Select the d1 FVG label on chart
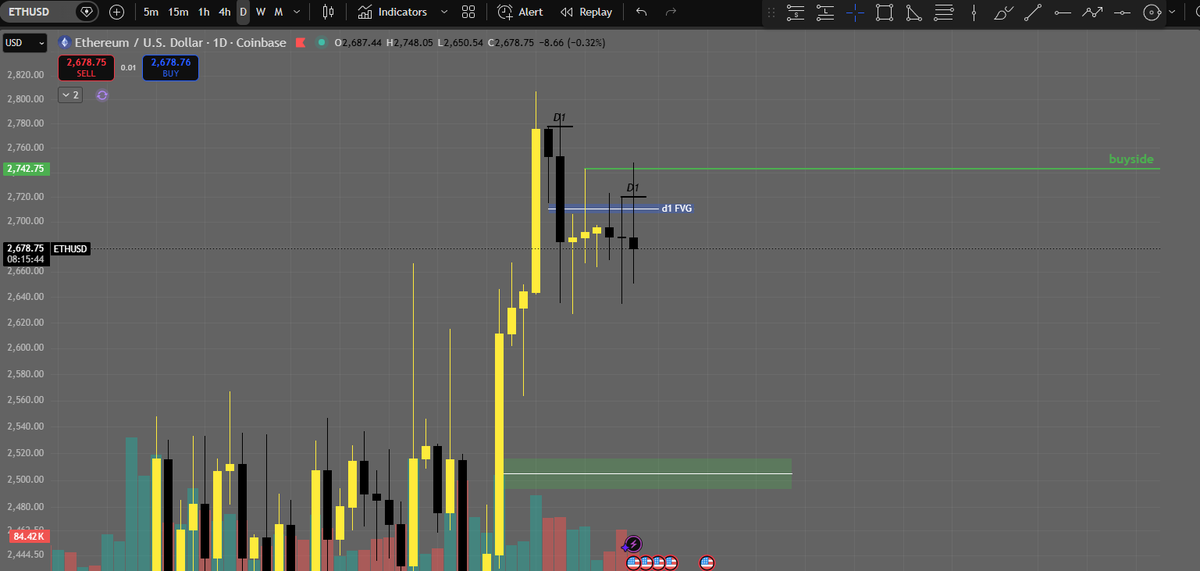 (676, 208)
